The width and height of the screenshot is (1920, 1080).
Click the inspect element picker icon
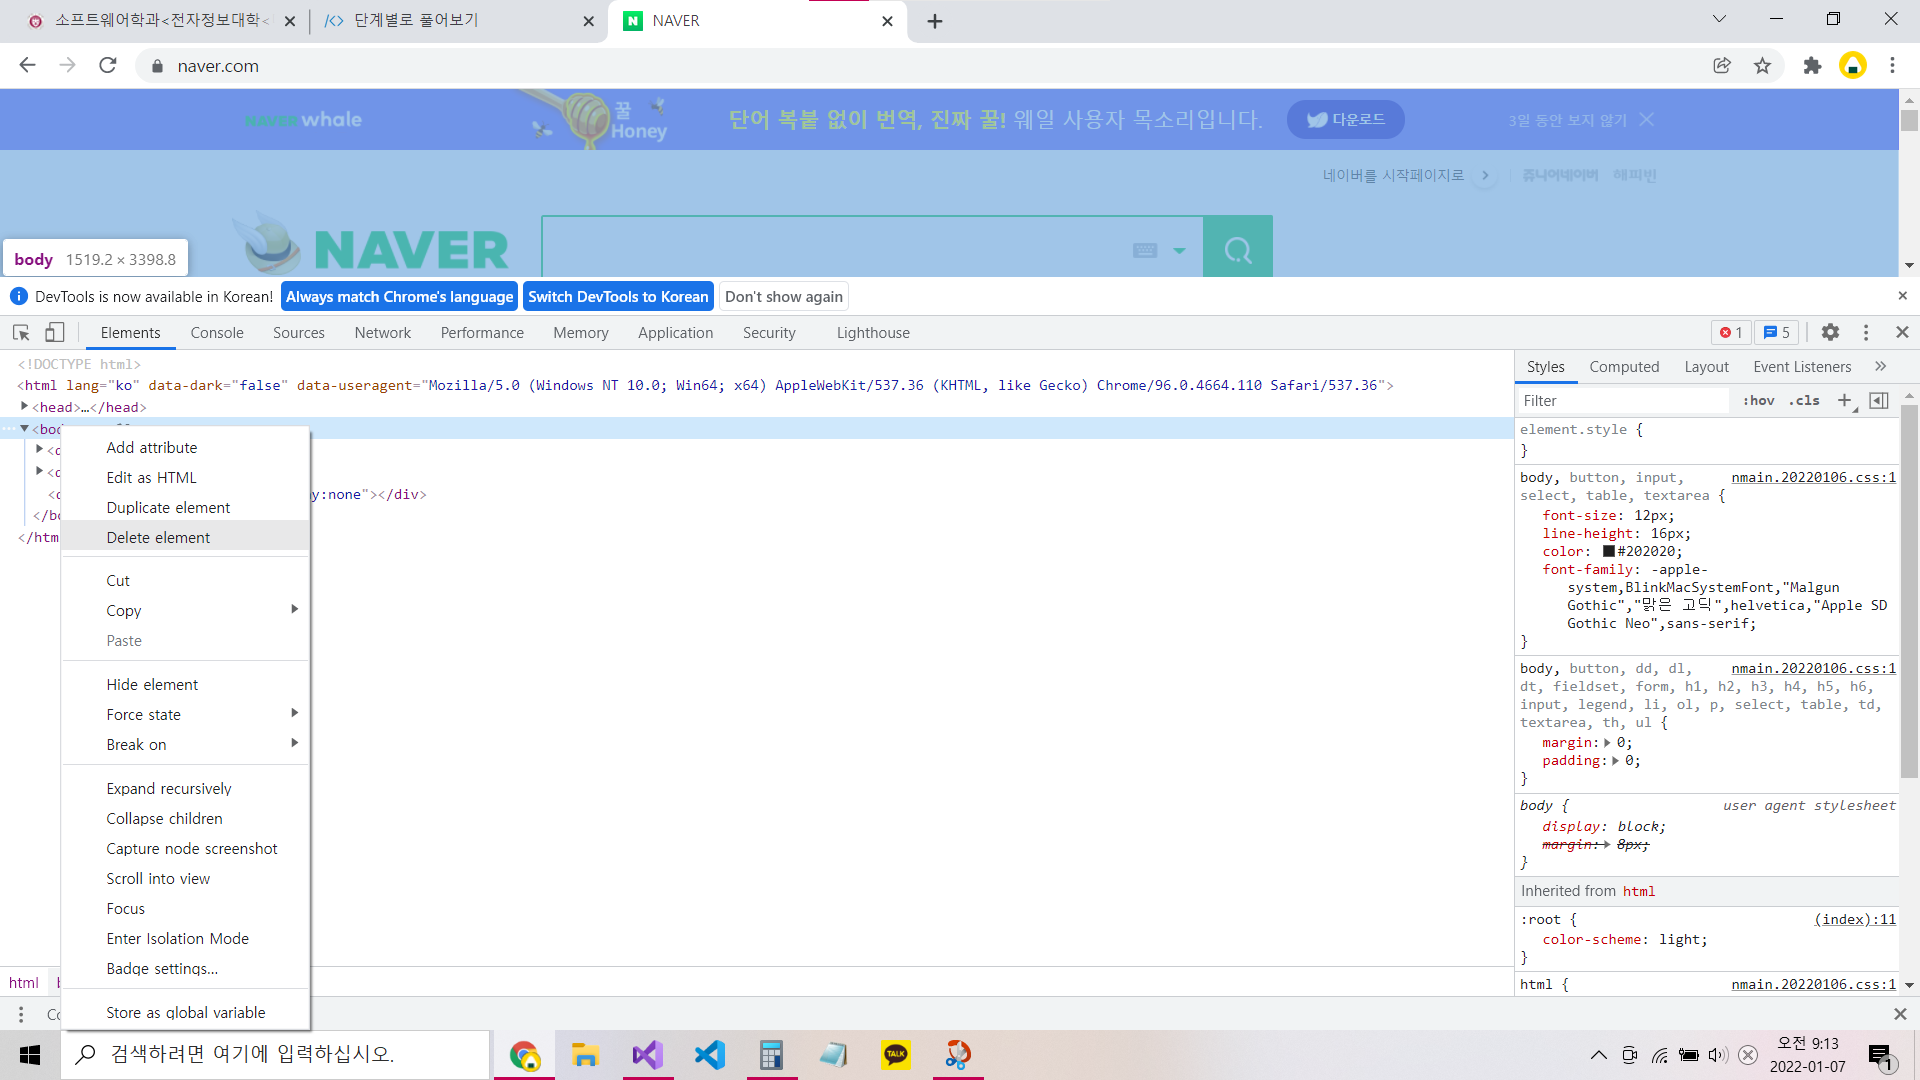click(21, 333)
